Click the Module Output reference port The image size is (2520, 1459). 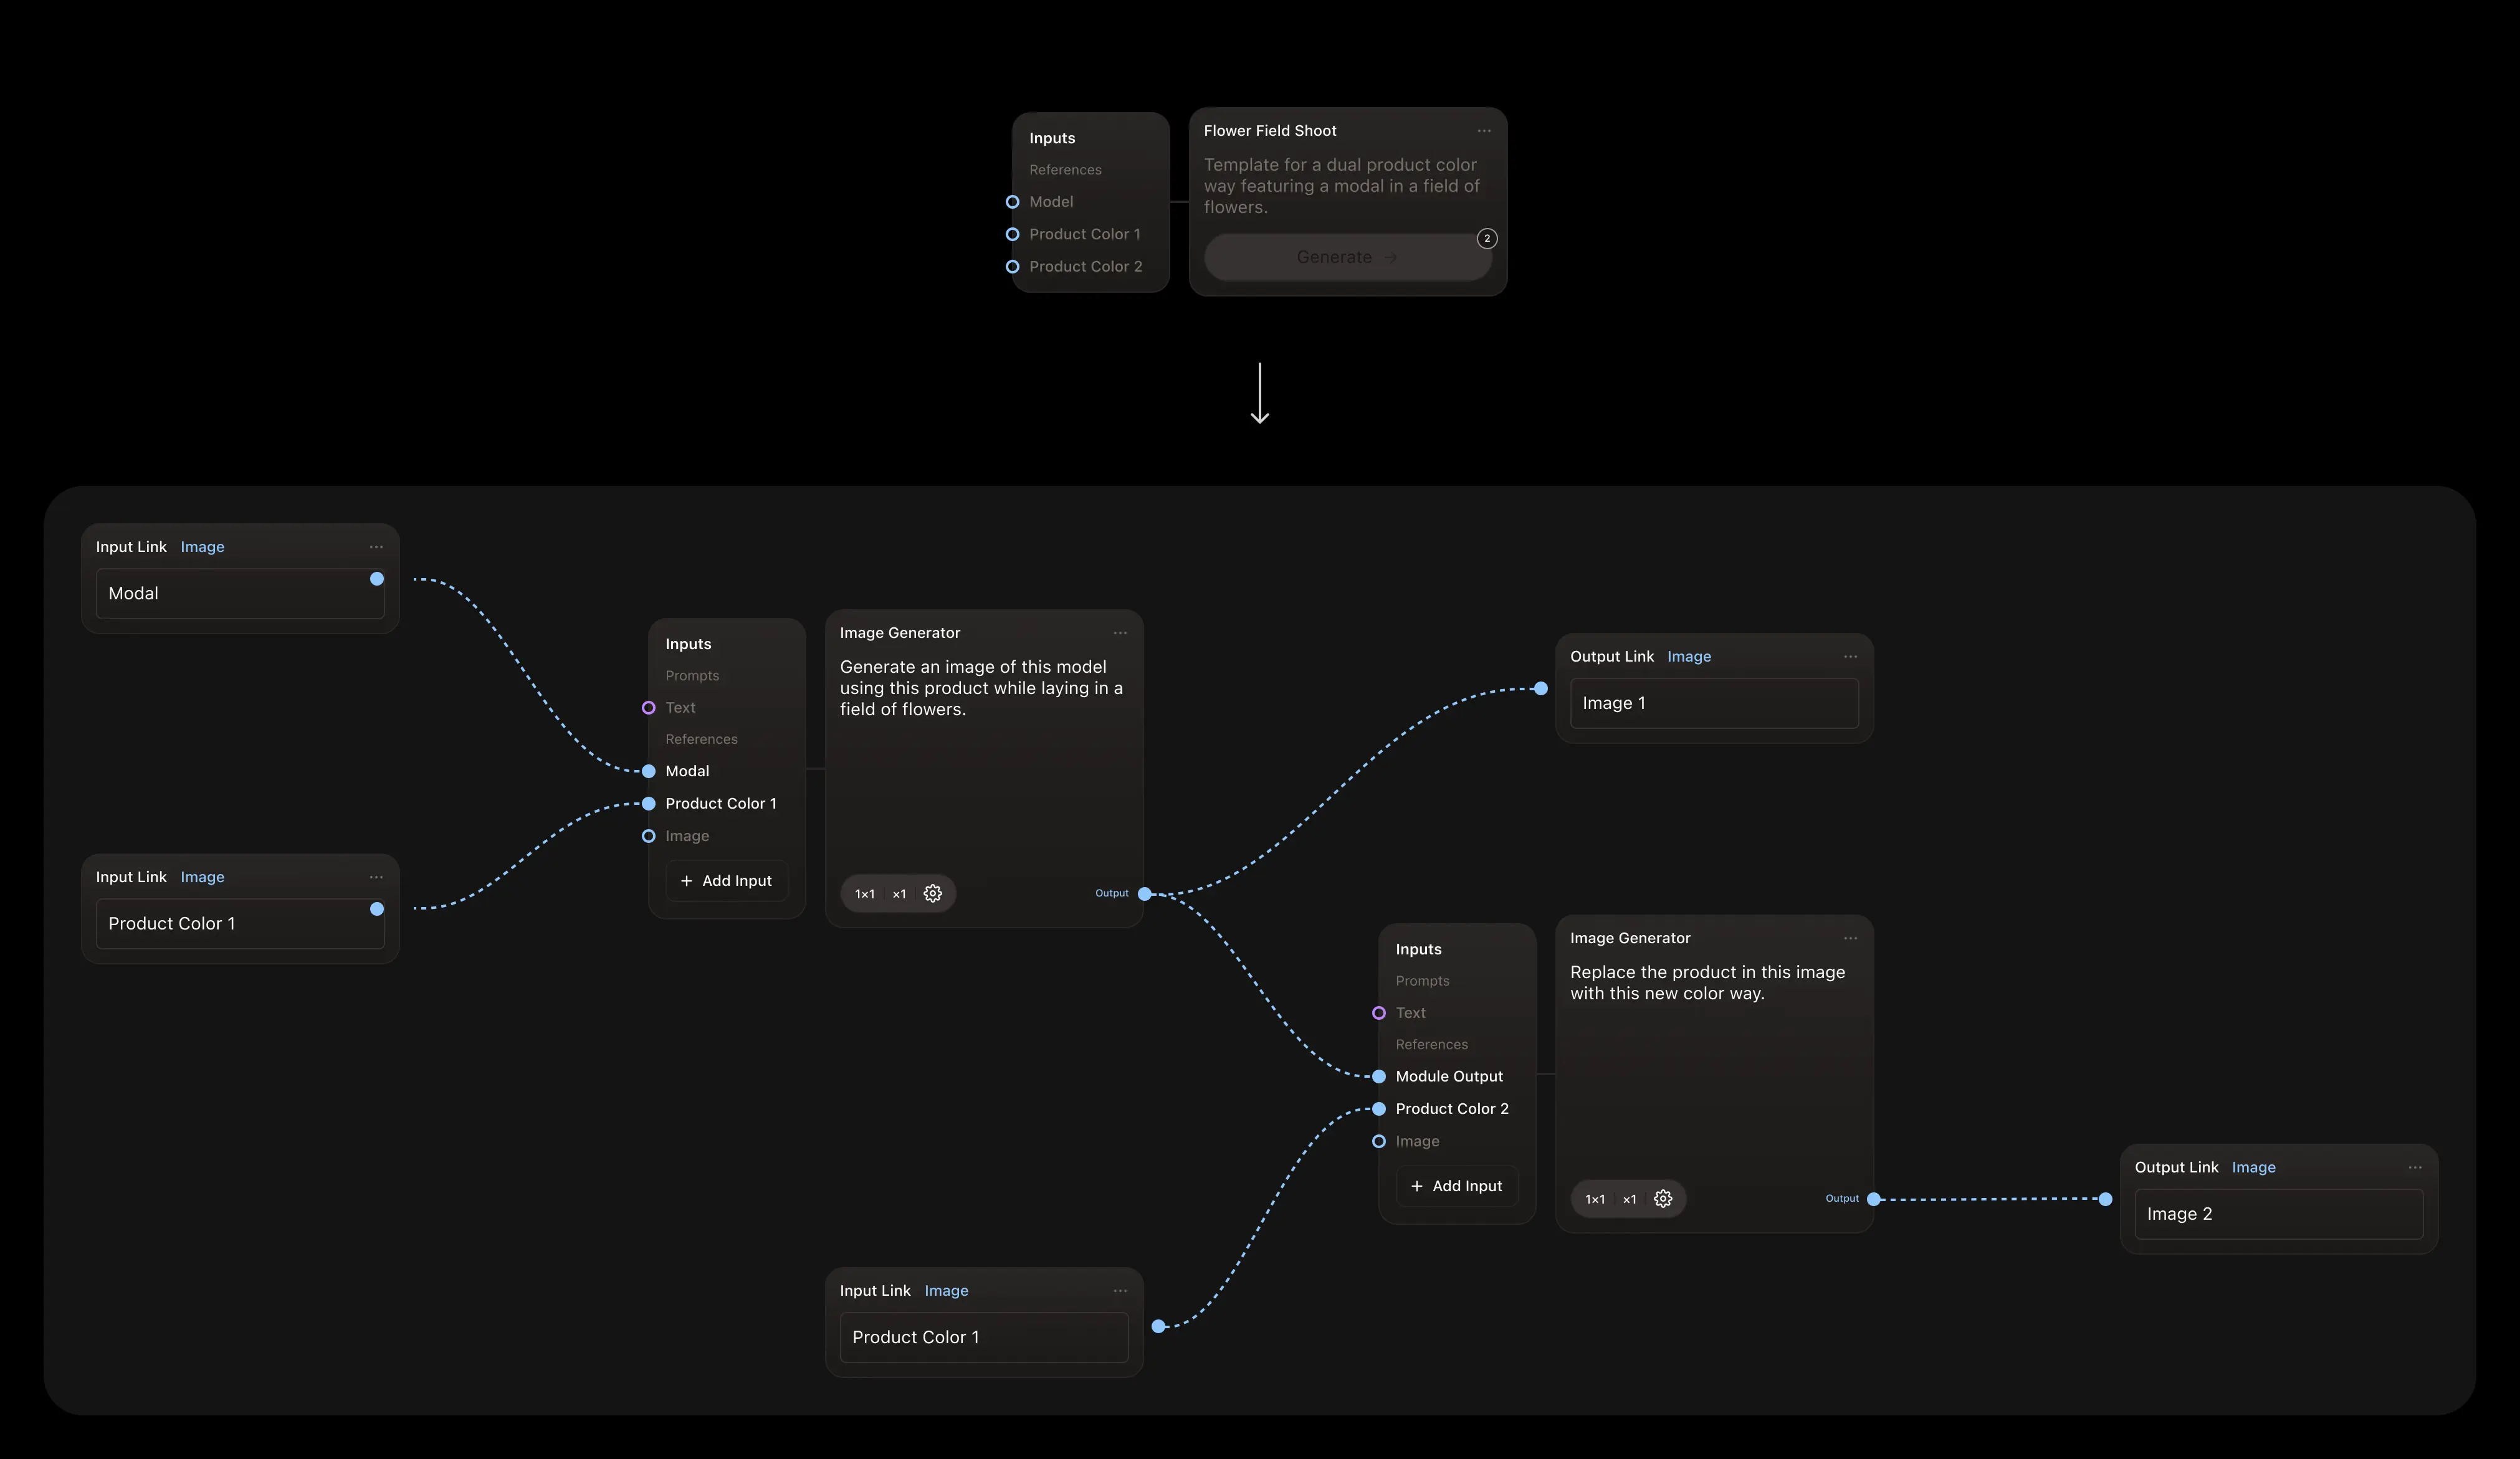1379,1077
